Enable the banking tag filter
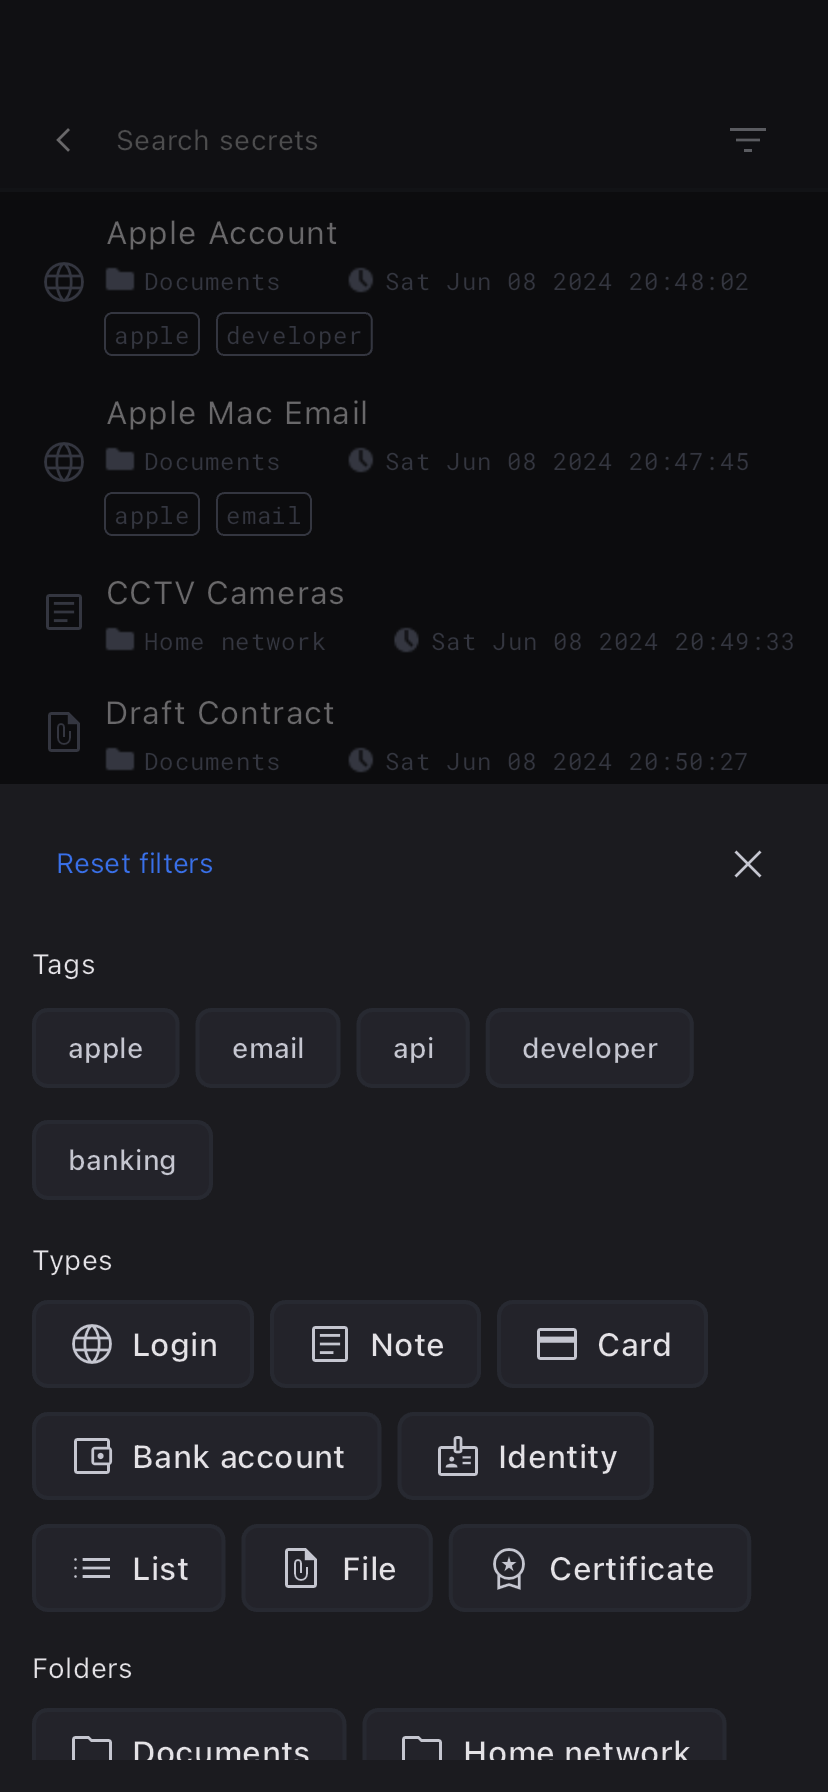Screen dimensions: 828x1792 coord(122,1160)
